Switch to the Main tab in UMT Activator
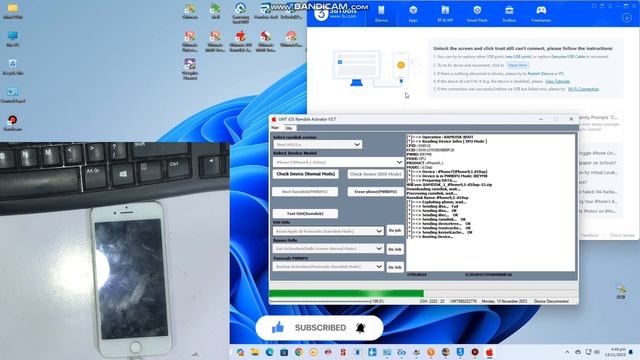The image size is (640, 360). pyautogui.click(x=275, y=128)
